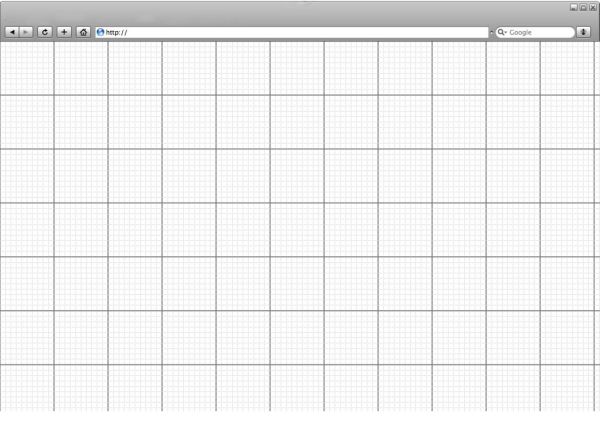The width and height of the screenshot is (600, 424).
Task: Open the address bar history dropdown arrow
Action: coord(491,33)
